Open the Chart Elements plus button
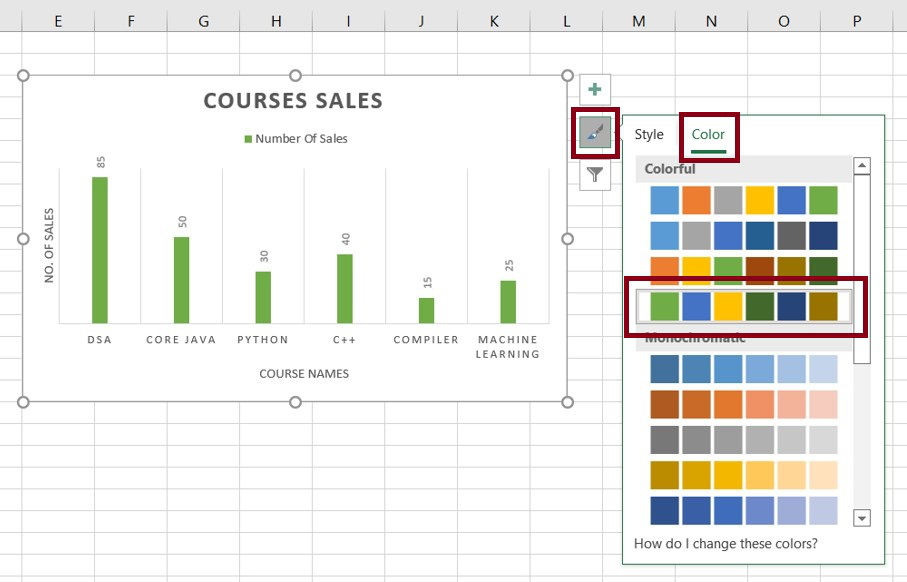 coord(595,90)
